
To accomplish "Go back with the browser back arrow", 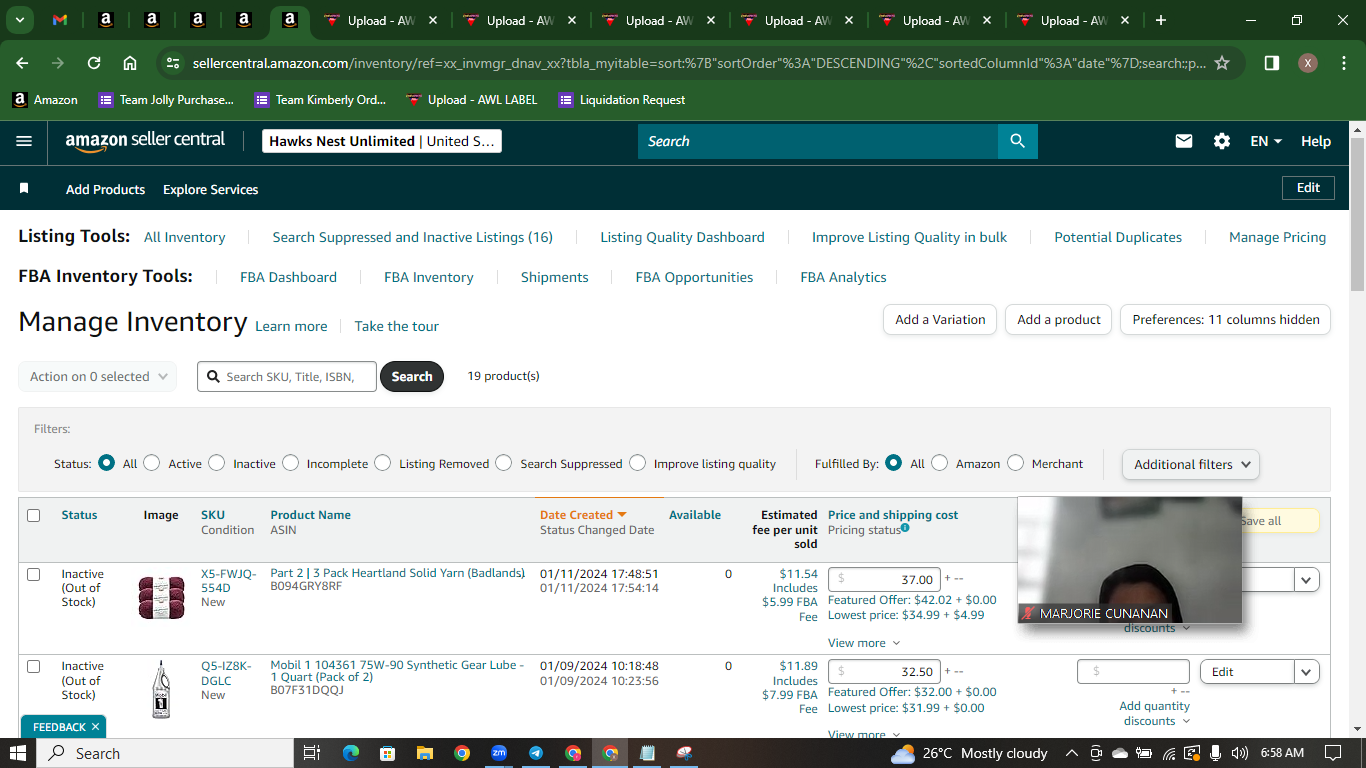I will 22,63.
